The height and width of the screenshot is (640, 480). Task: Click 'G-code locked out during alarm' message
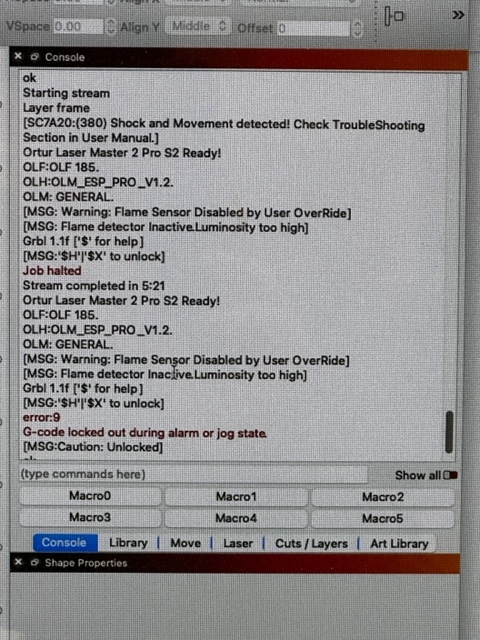(145, 433)
